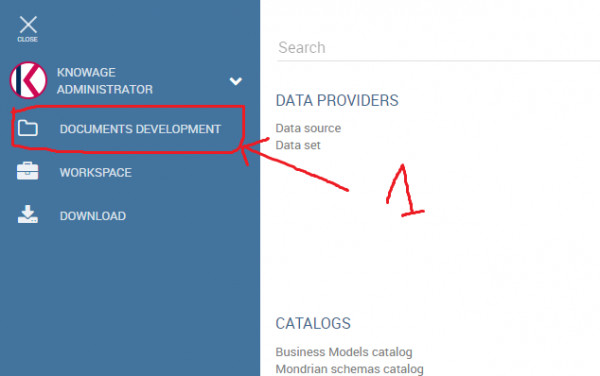Click the DATA PROVIDERS section heading
Image resolution: width=600 pixels, height=376 pixels.
[337, 101]
